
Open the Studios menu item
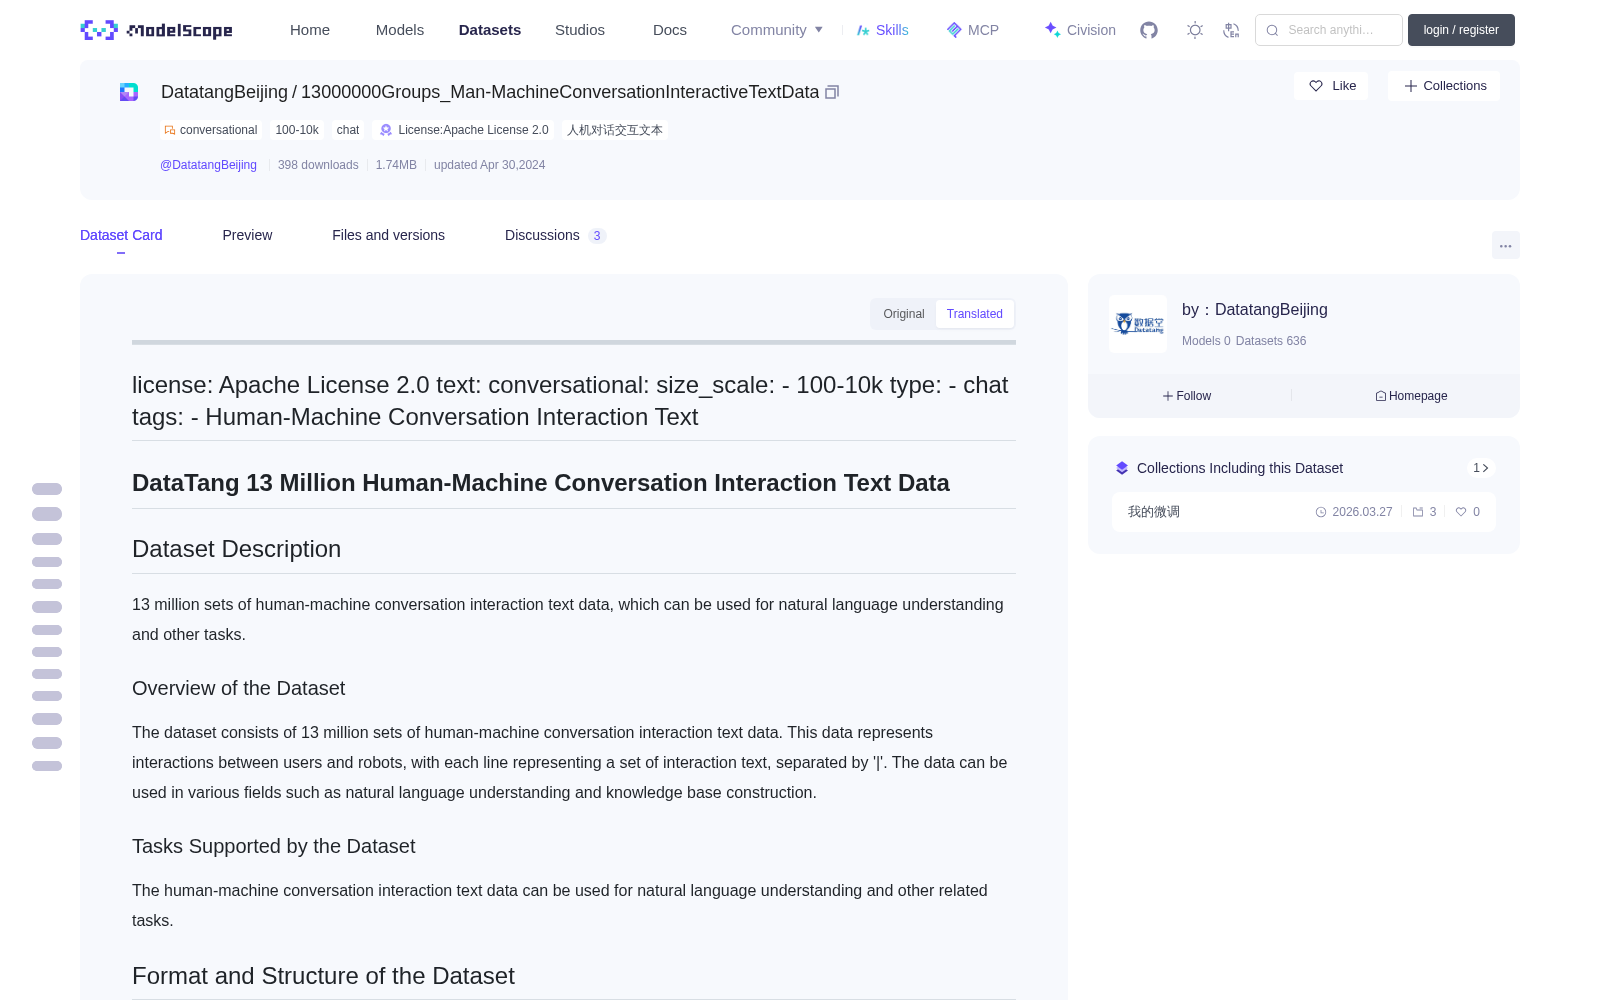580,30
